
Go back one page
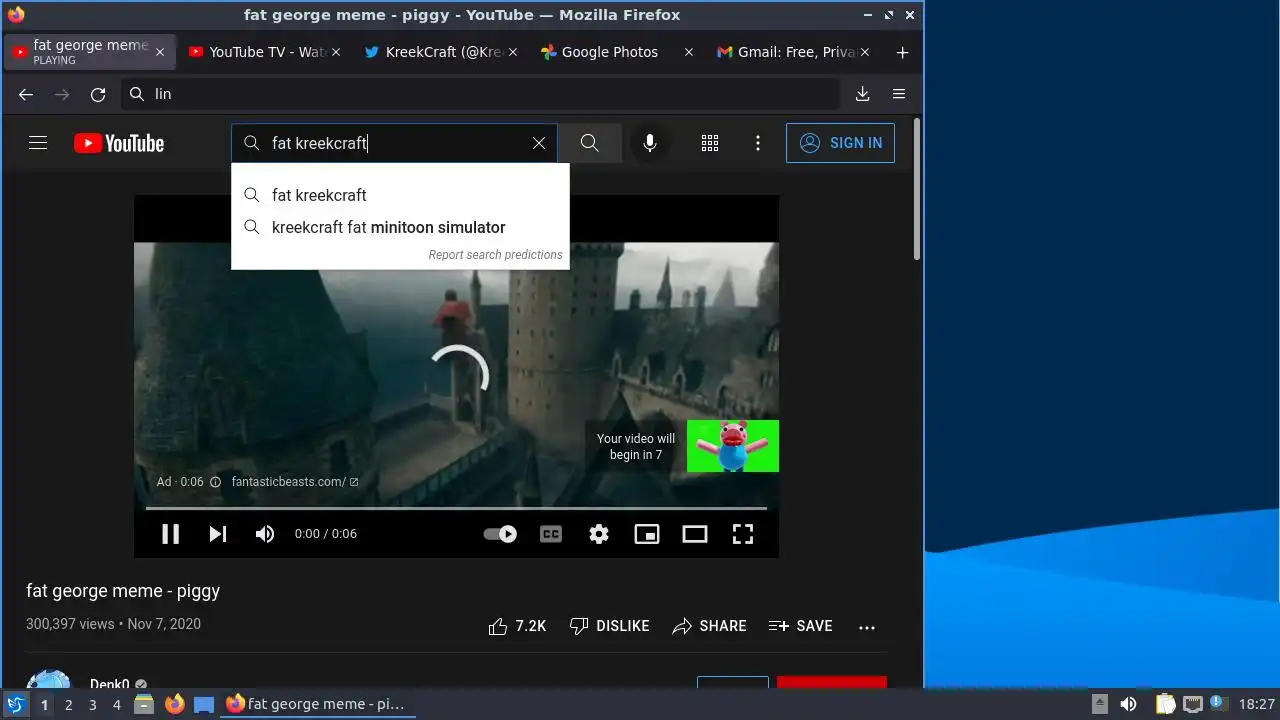pyautogui.click(x=26, y=94)
